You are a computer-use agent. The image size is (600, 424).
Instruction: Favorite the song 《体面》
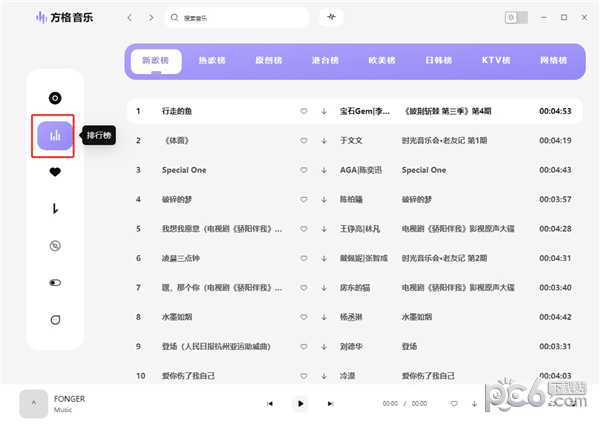coord(303,141)
